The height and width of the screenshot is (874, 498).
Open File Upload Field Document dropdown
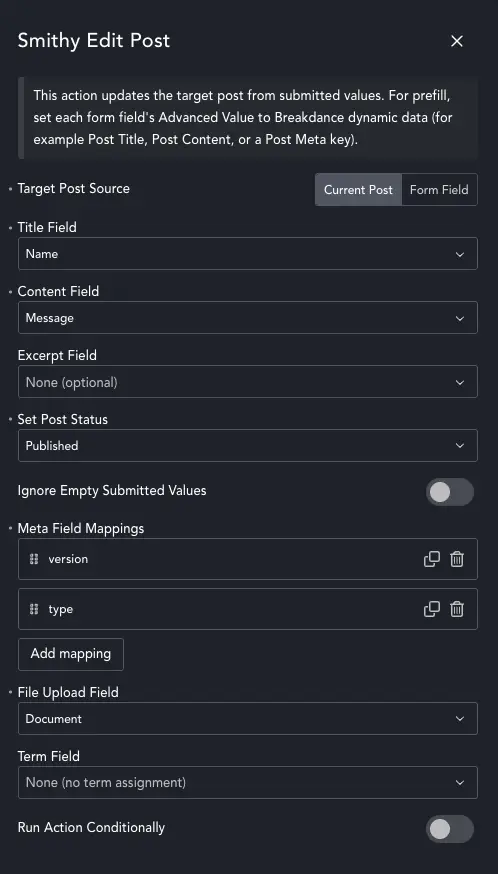(248, 718)
